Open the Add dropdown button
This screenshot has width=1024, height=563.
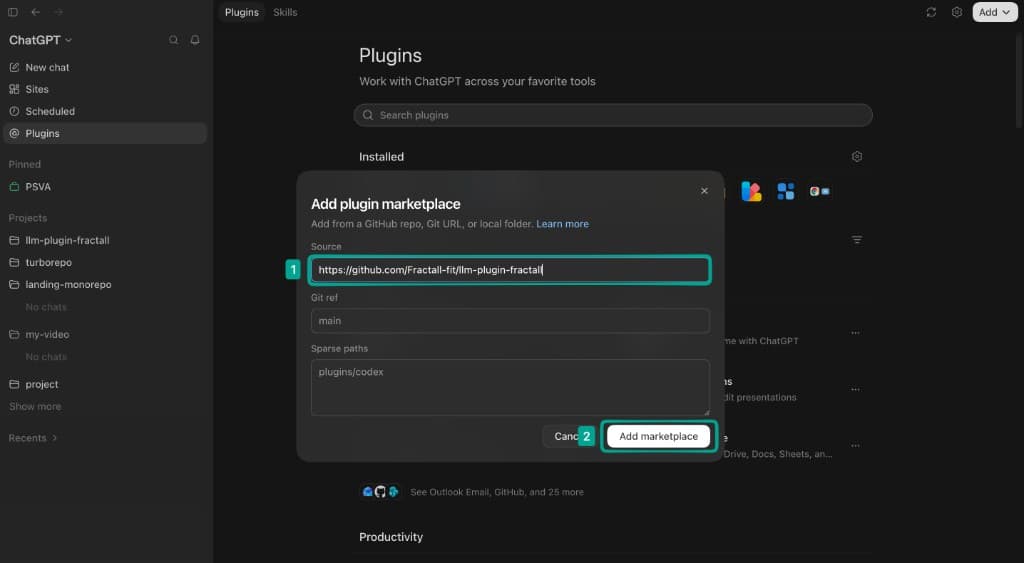[995, 12]
